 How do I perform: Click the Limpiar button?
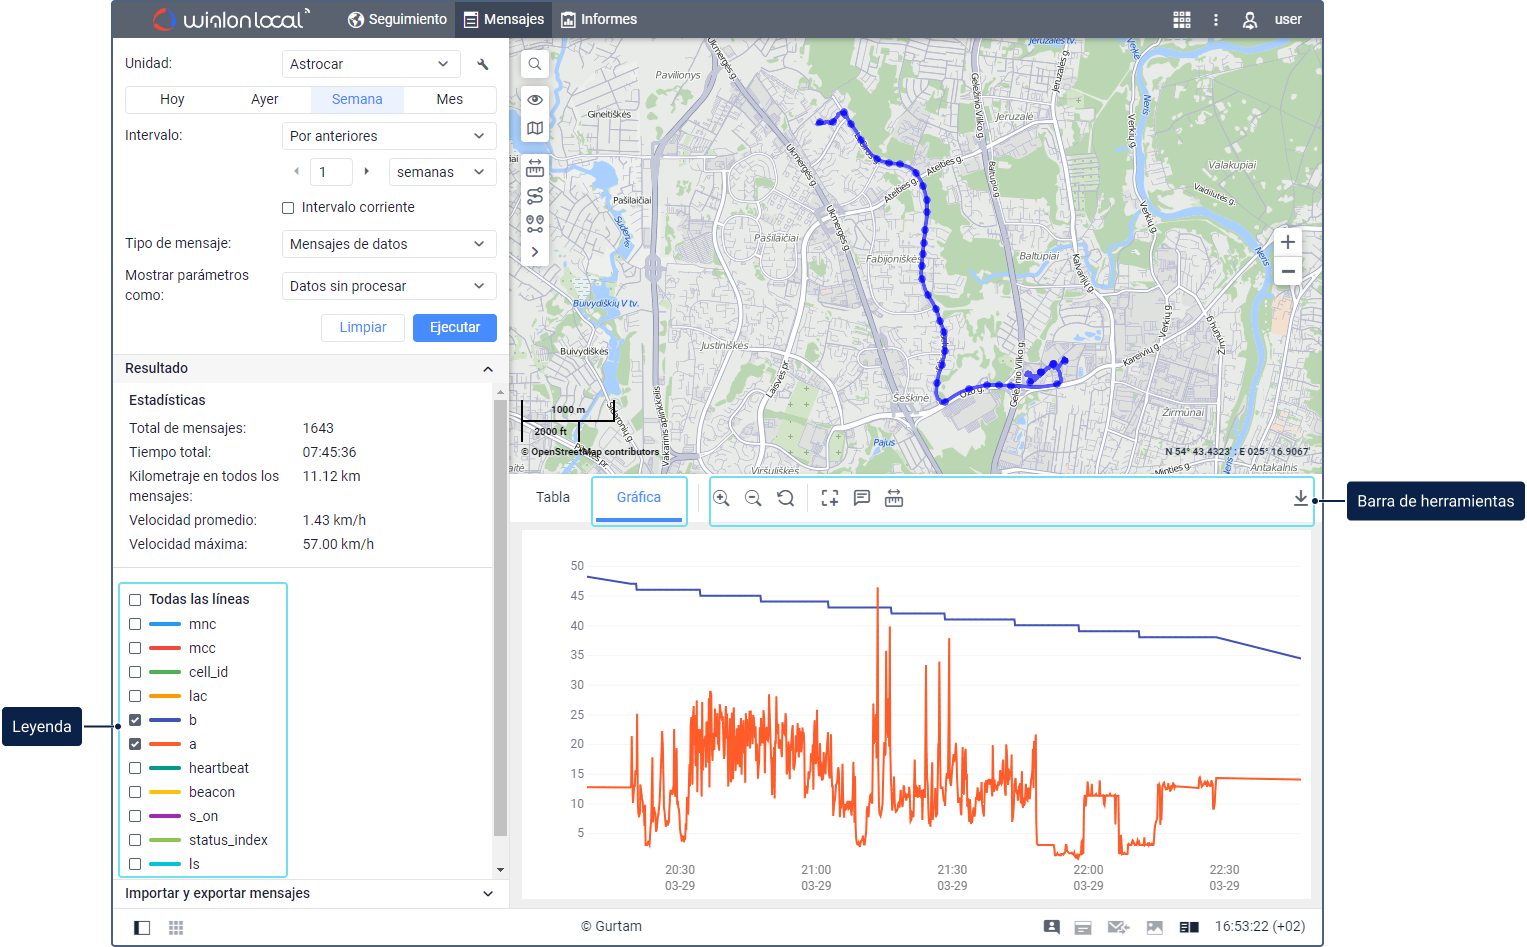pos(363,328)
